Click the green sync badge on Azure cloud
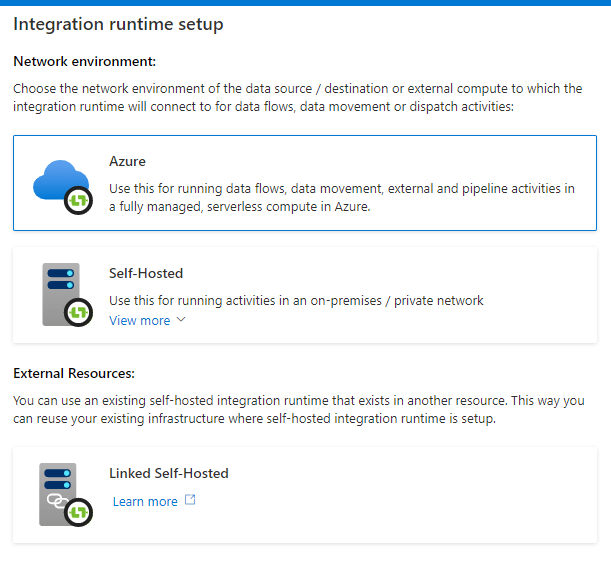The width and height of the screenshot is (611, 564). [x=78, y=200]
